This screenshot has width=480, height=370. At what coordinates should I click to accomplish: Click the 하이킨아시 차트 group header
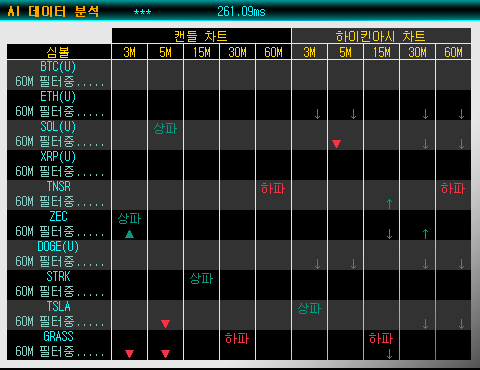pos(381,36)
